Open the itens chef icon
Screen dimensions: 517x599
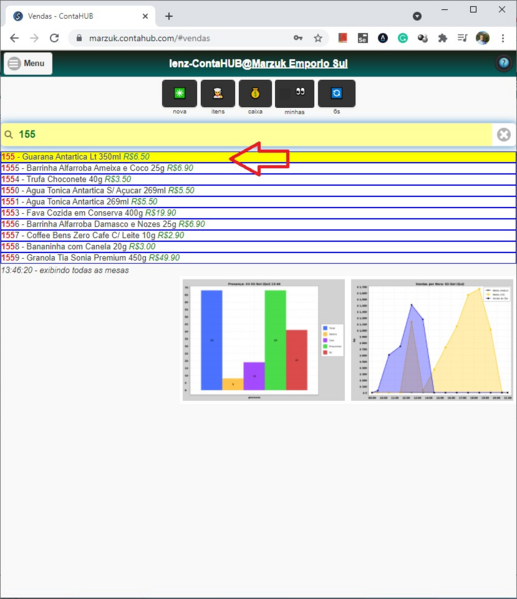coord(218,93)
